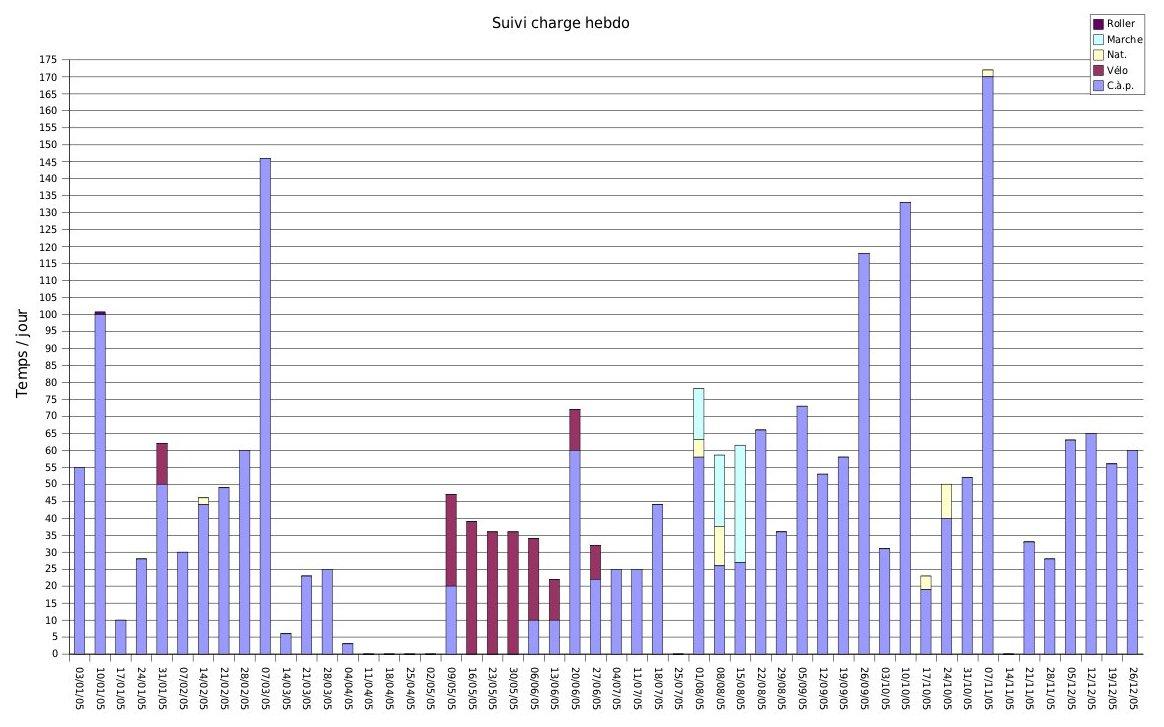
Task: Select the Nat. legend color swatch
Action: [x=1098, y=55]
